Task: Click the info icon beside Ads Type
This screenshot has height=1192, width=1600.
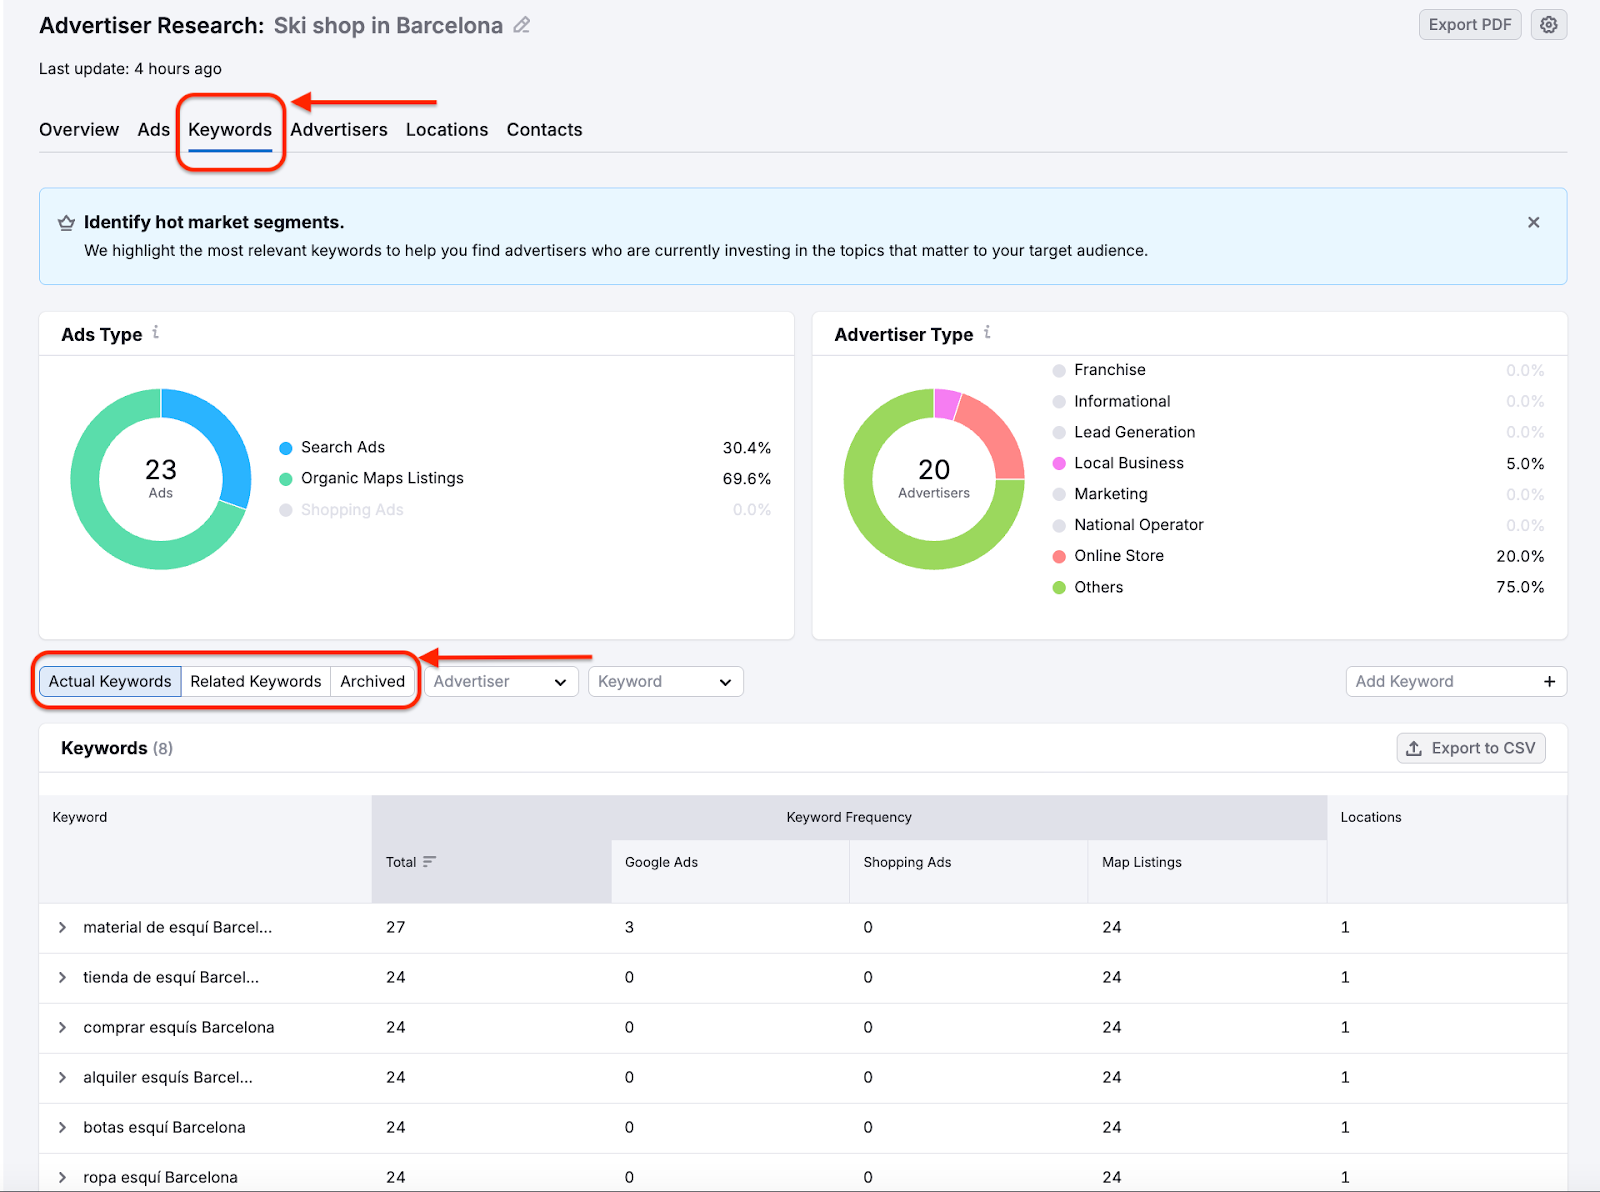Action: 156,334
